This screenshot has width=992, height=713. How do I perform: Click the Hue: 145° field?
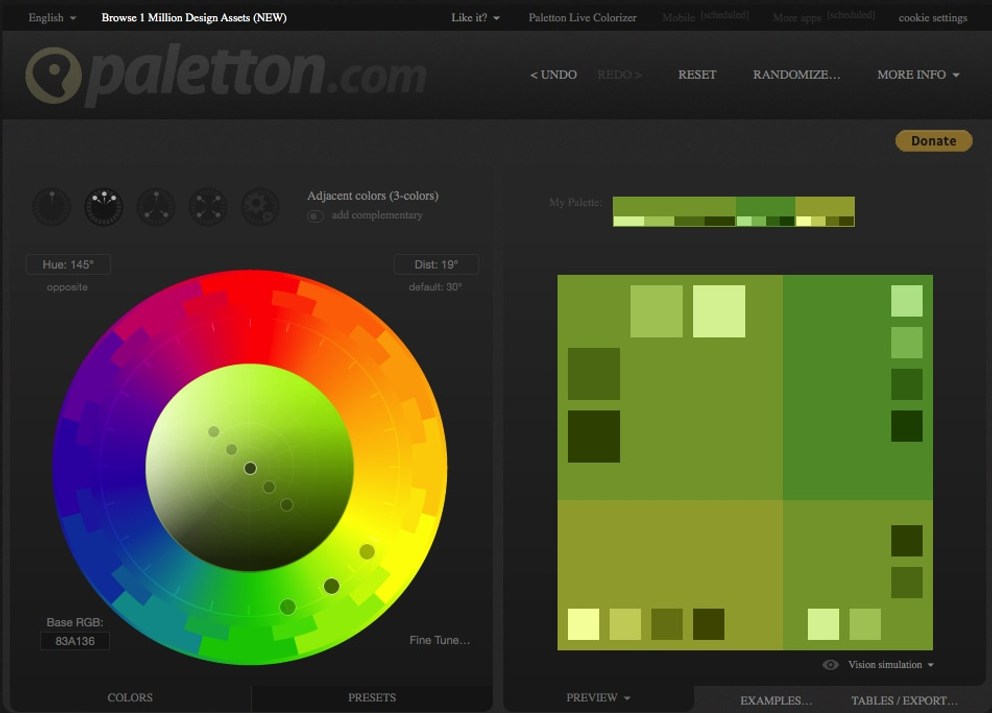coord(68,264)
